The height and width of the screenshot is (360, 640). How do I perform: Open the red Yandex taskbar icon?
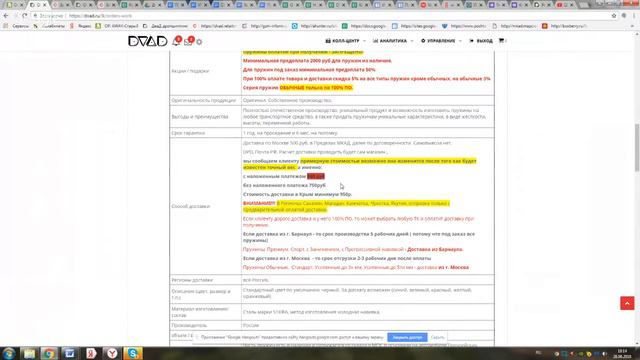[91, 353]
